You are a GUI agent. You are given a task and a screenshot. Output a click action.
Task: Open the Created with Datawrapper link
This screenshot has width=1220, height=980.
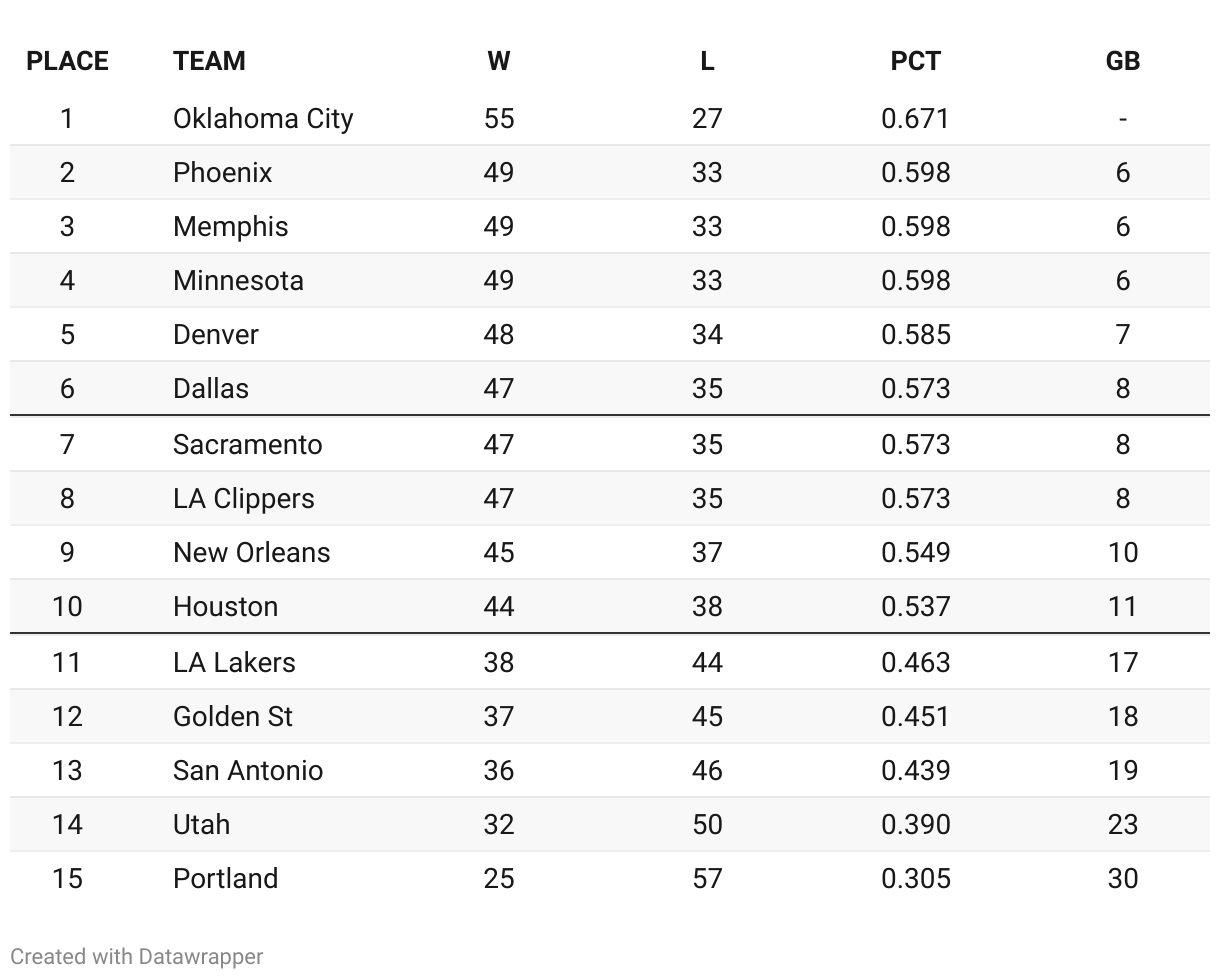click(137, 956)
